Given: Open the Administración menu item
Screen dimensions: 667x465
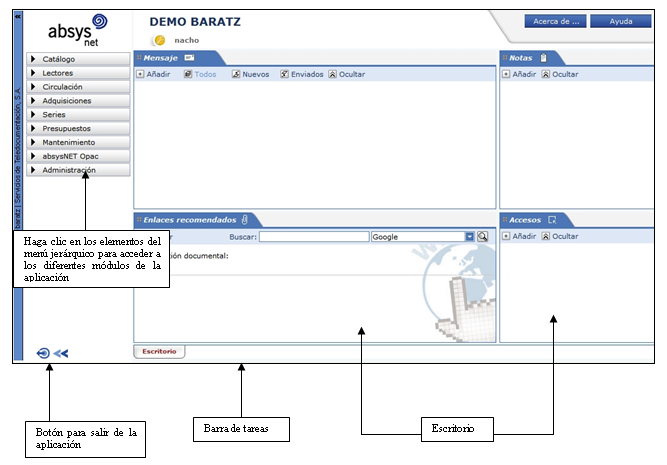Looking at the screenshot, I should pyautogui.click(x=78, y=170).
